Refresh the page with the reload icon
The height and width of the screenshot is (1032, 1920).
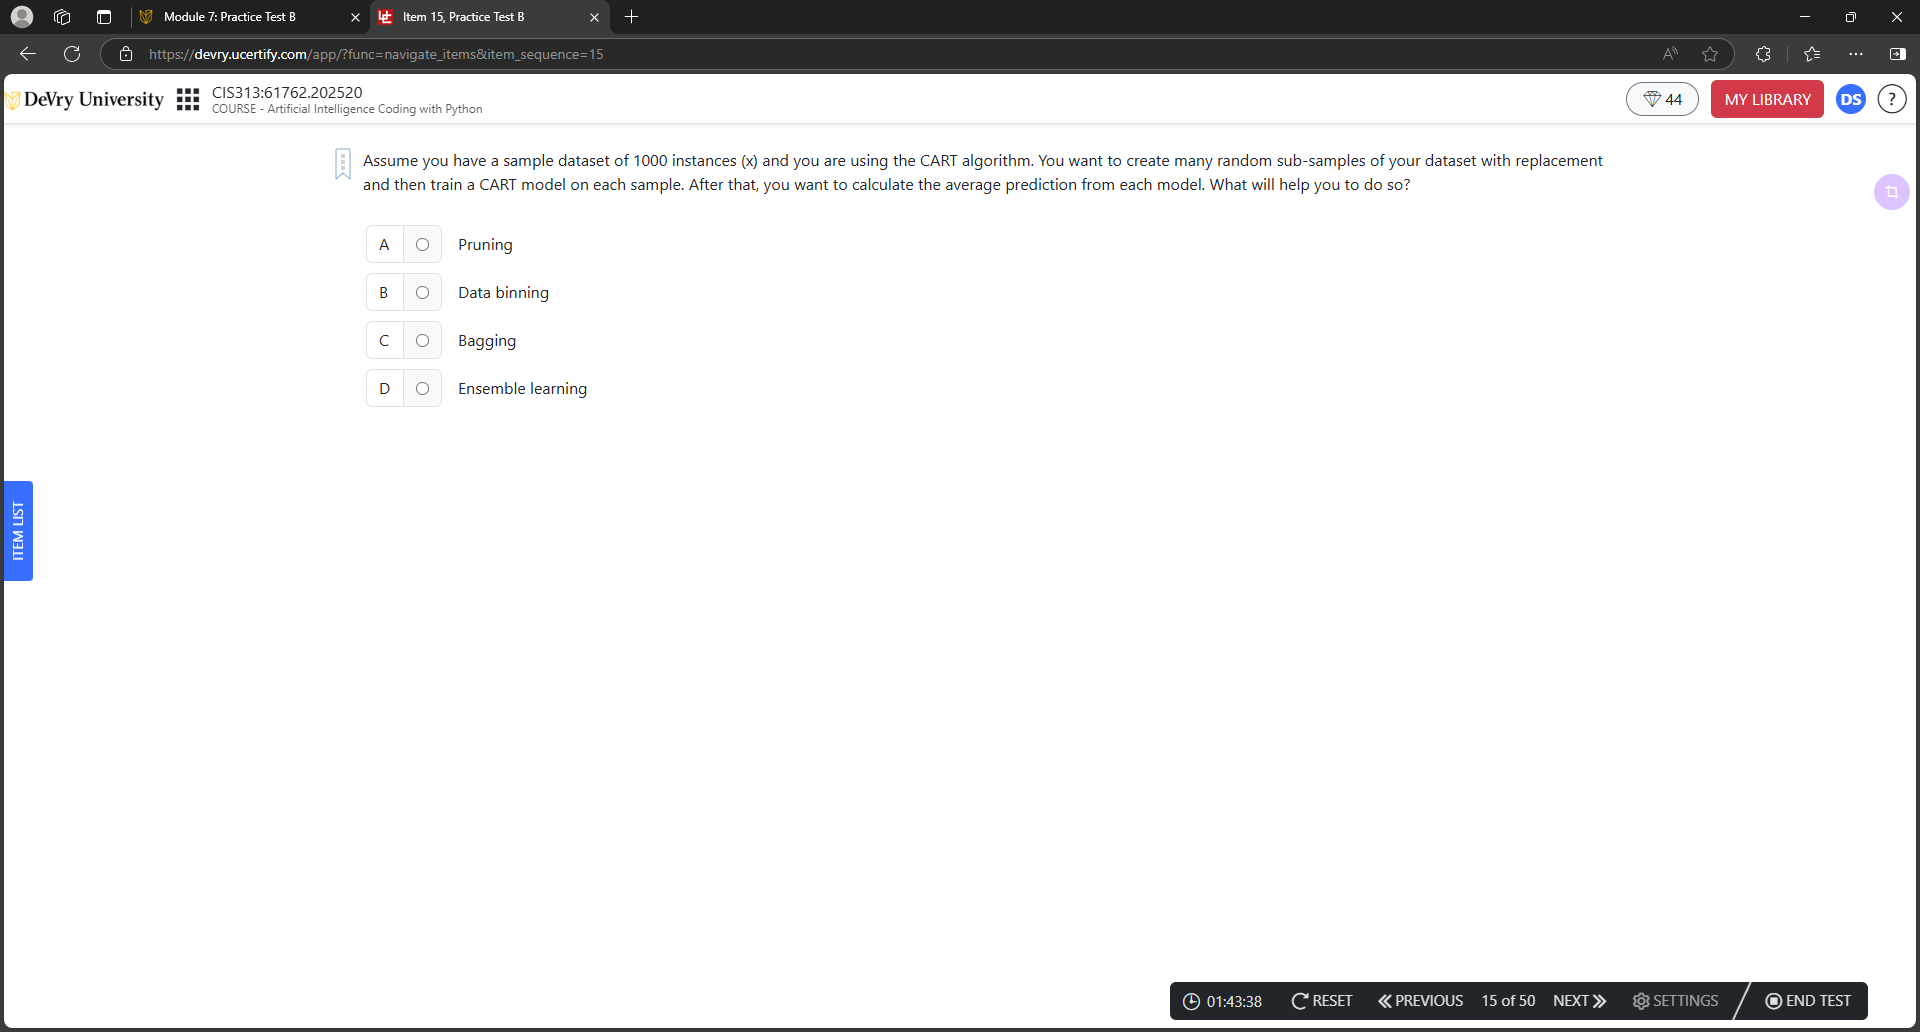72,54
